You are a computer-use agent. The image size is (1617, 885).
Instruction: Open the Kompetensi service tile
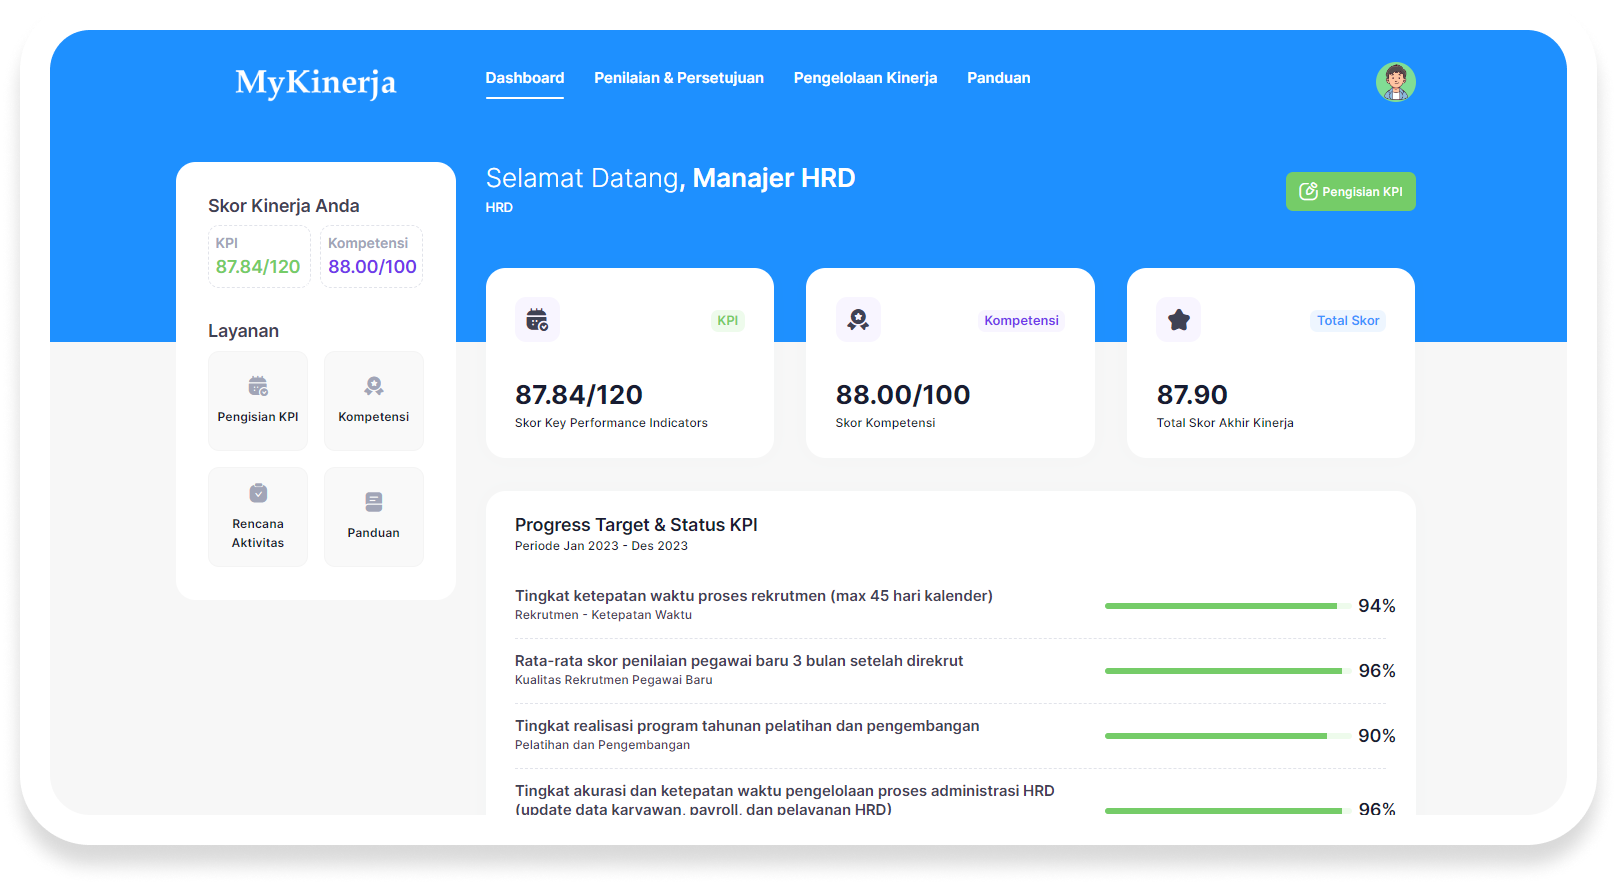tap(374, 401)
